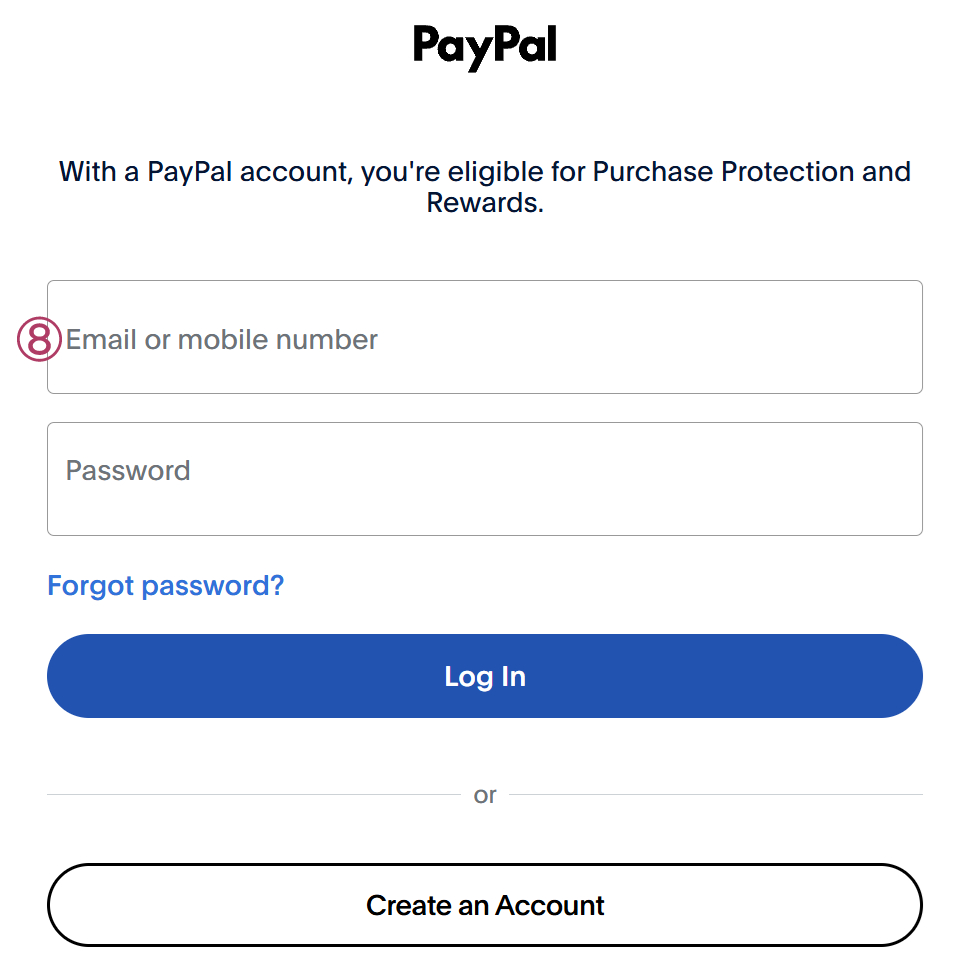Click the circled number 8 marker
Screen dimensions: 970x965
(x=40, y=337)
